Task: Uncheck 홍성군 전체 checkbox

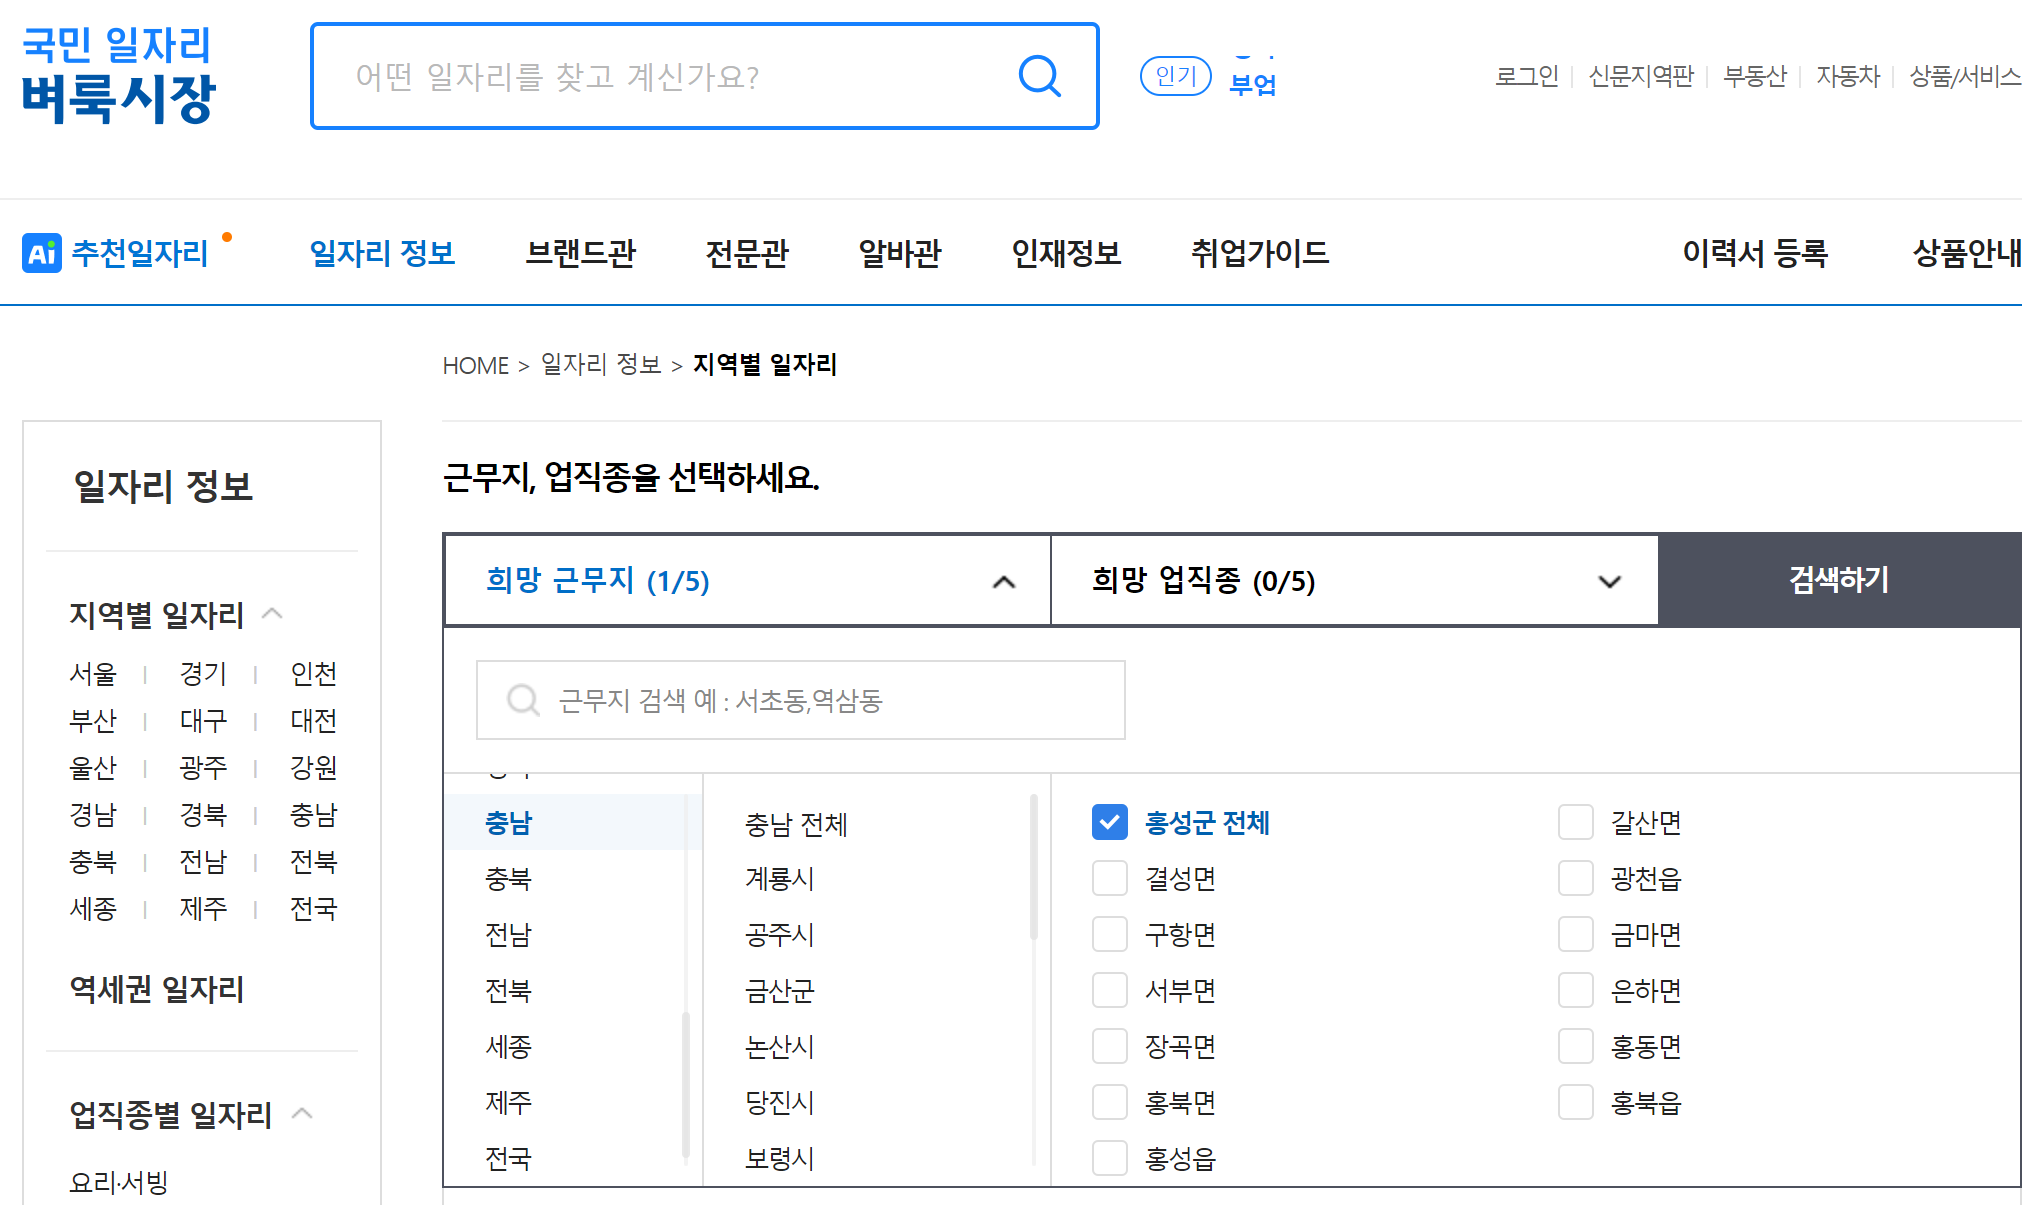Action: (1110, 822)
